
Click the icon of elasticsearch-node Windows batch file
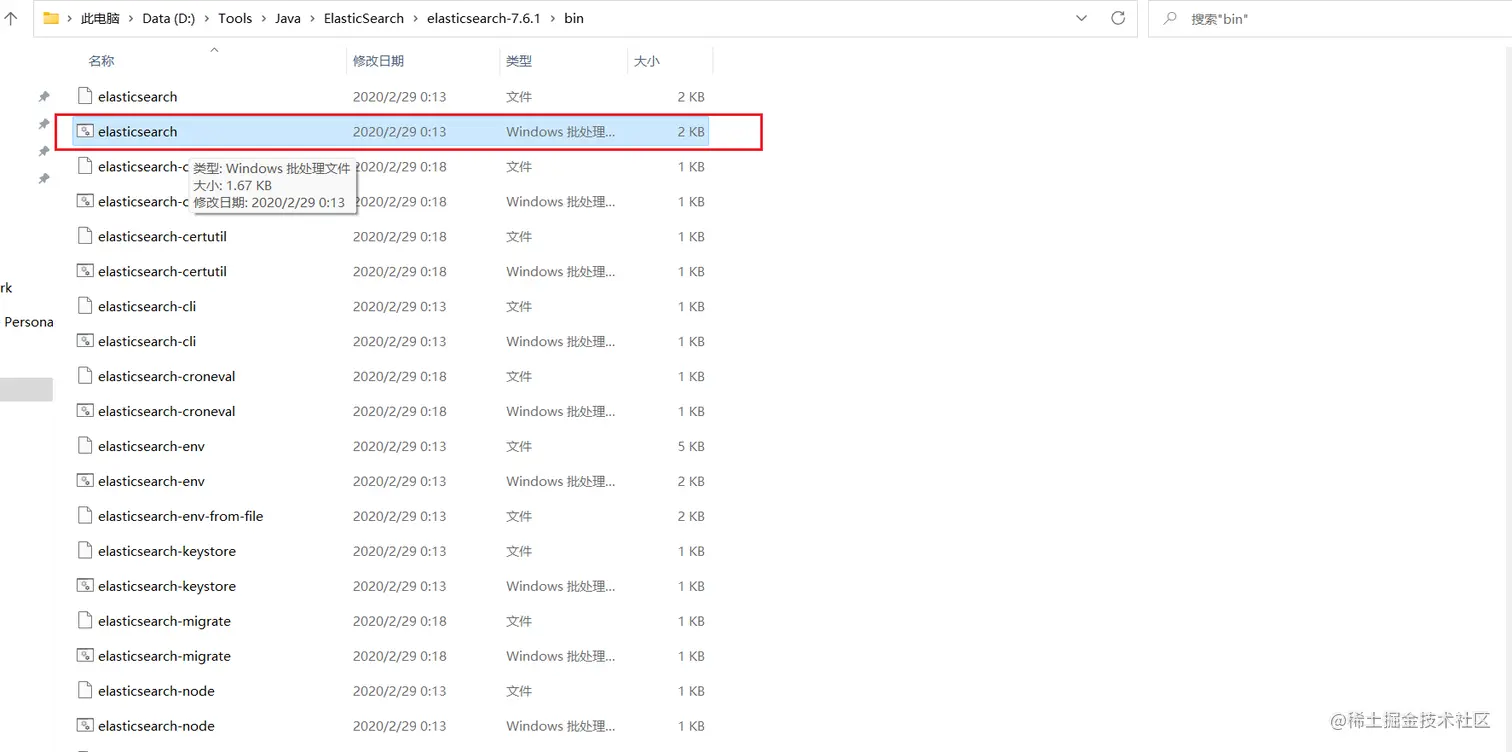(85, 726)
